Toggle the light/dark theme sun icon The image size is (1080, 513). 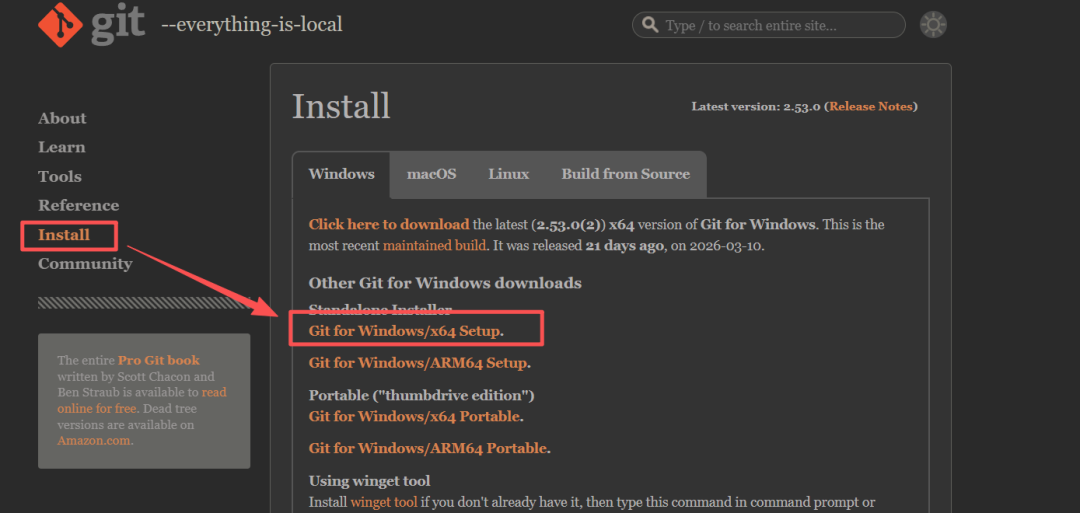coord(933,25)
